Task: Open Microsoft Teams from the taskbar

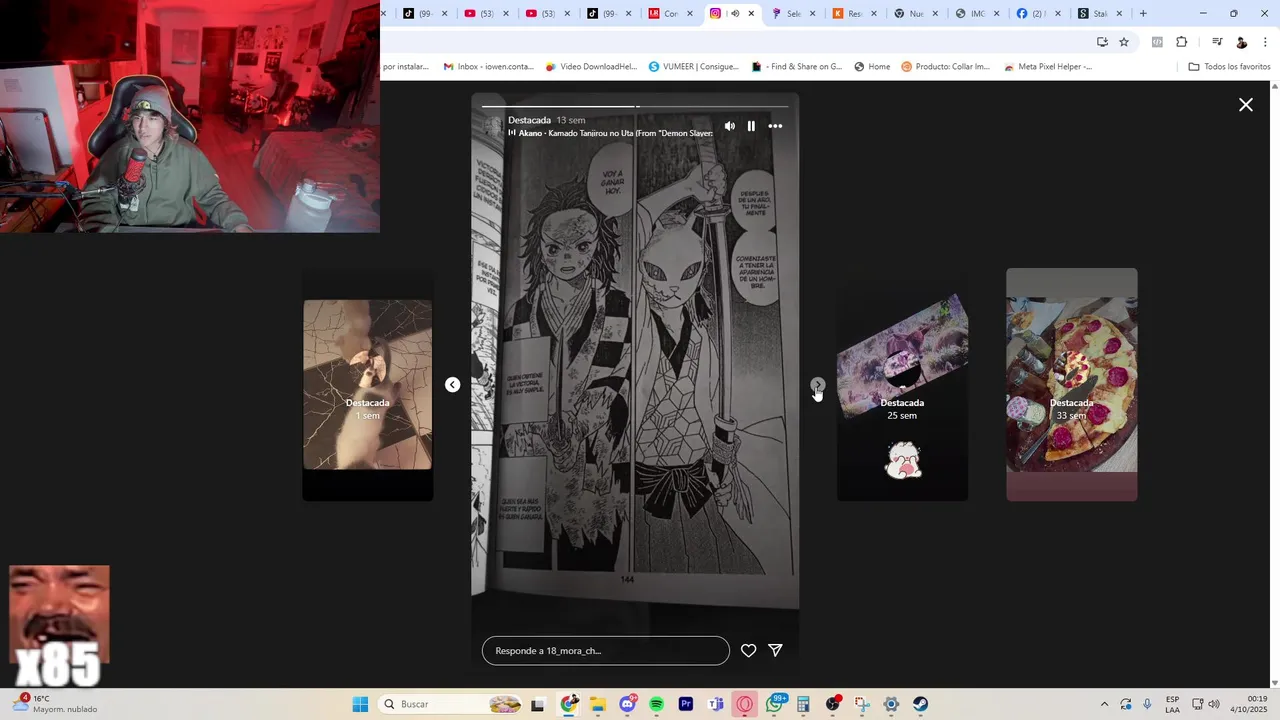Action: coord(715,704)
